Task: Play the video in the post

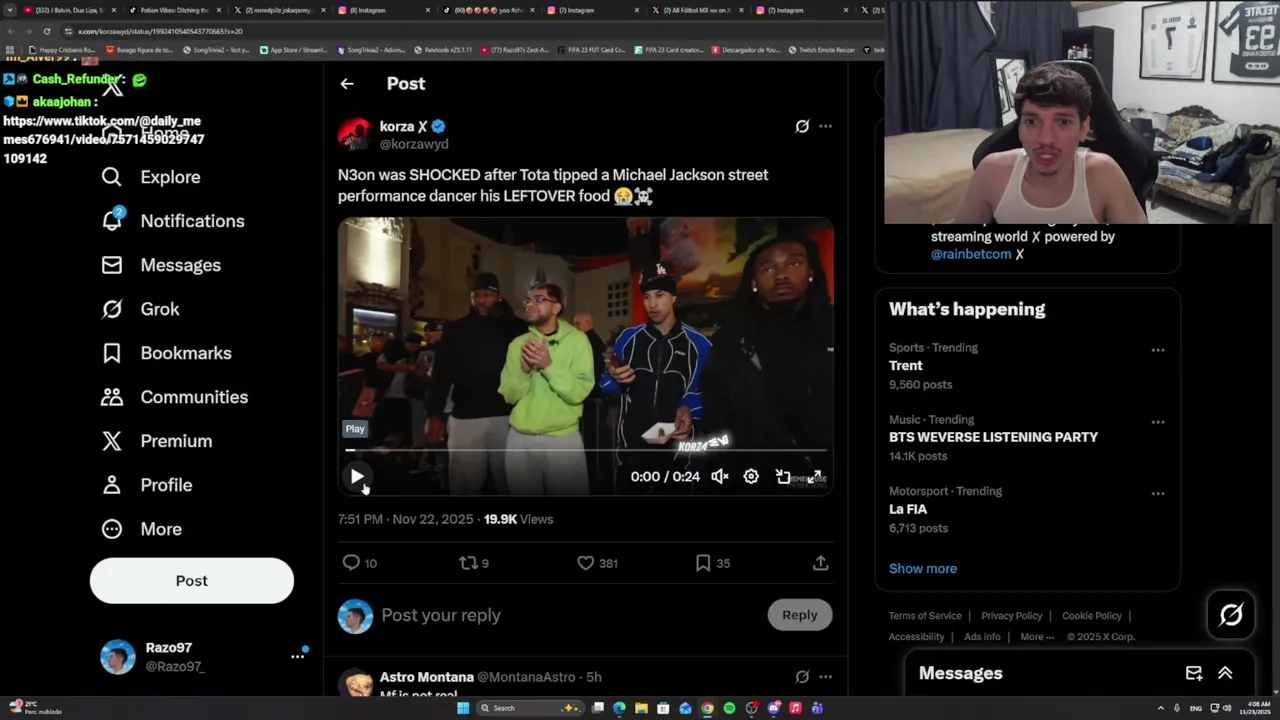Action: coord(357,477)
